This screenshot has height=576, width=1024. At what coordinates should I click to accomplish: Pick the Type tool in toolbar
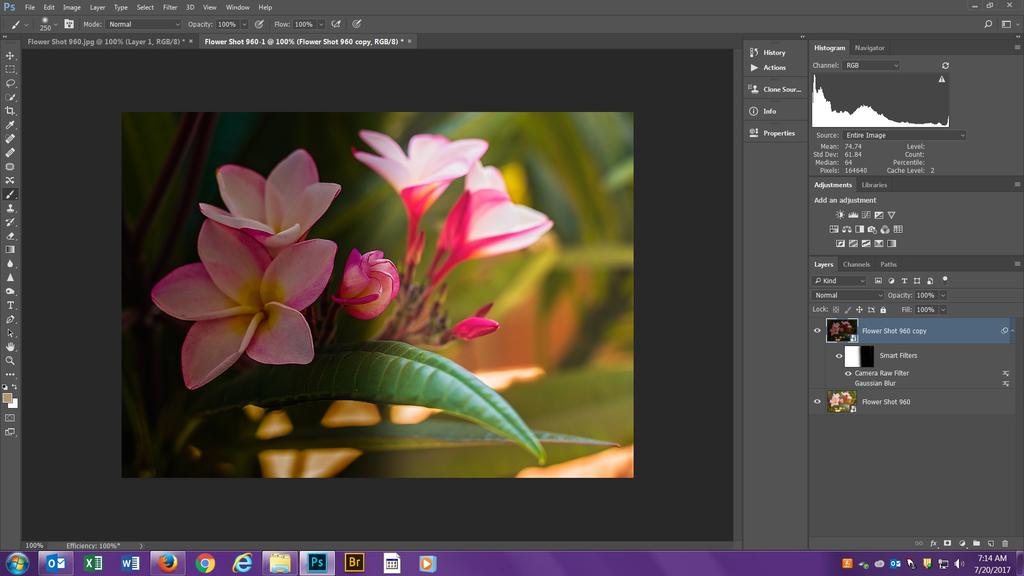point(10,305)
